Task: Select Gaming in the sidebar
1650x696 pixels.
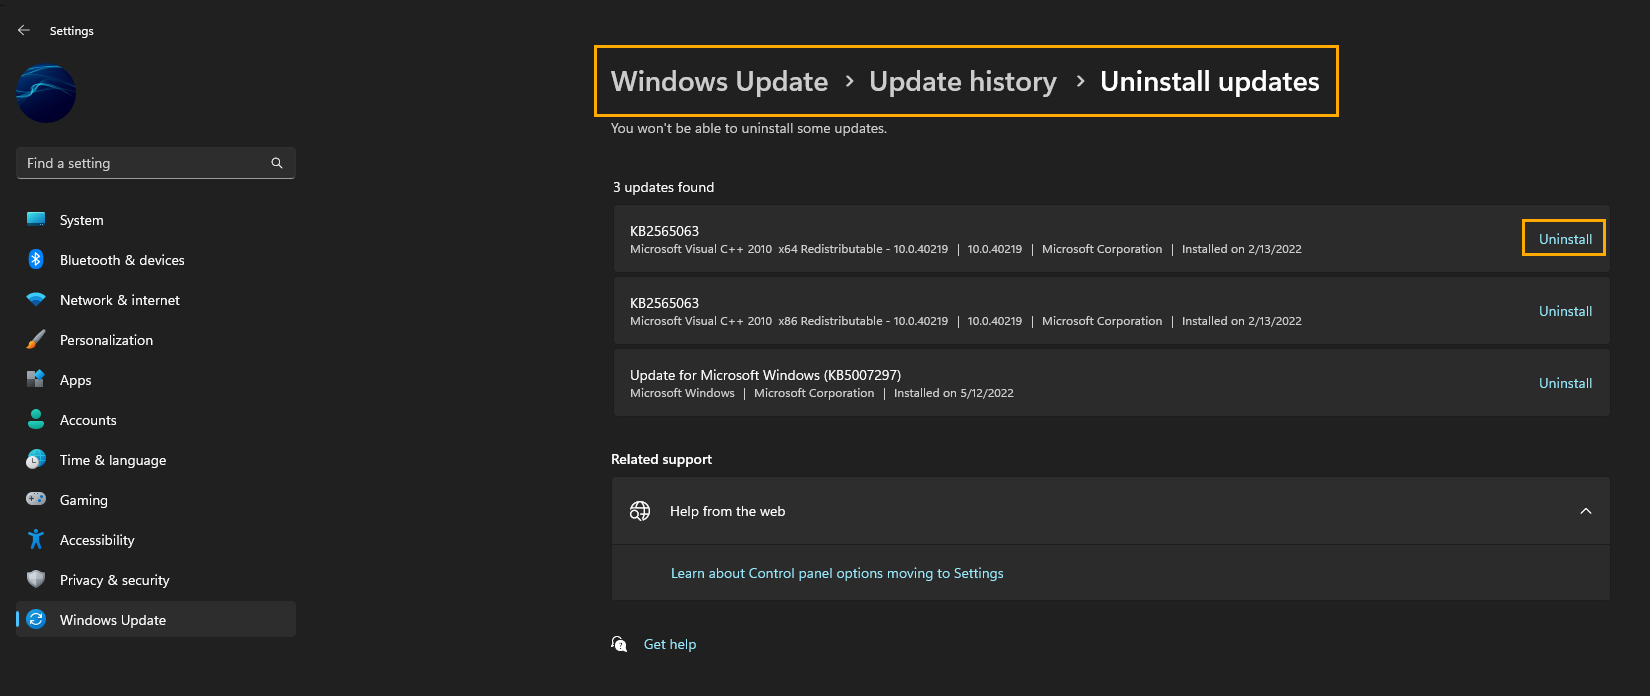Action: 156,500
